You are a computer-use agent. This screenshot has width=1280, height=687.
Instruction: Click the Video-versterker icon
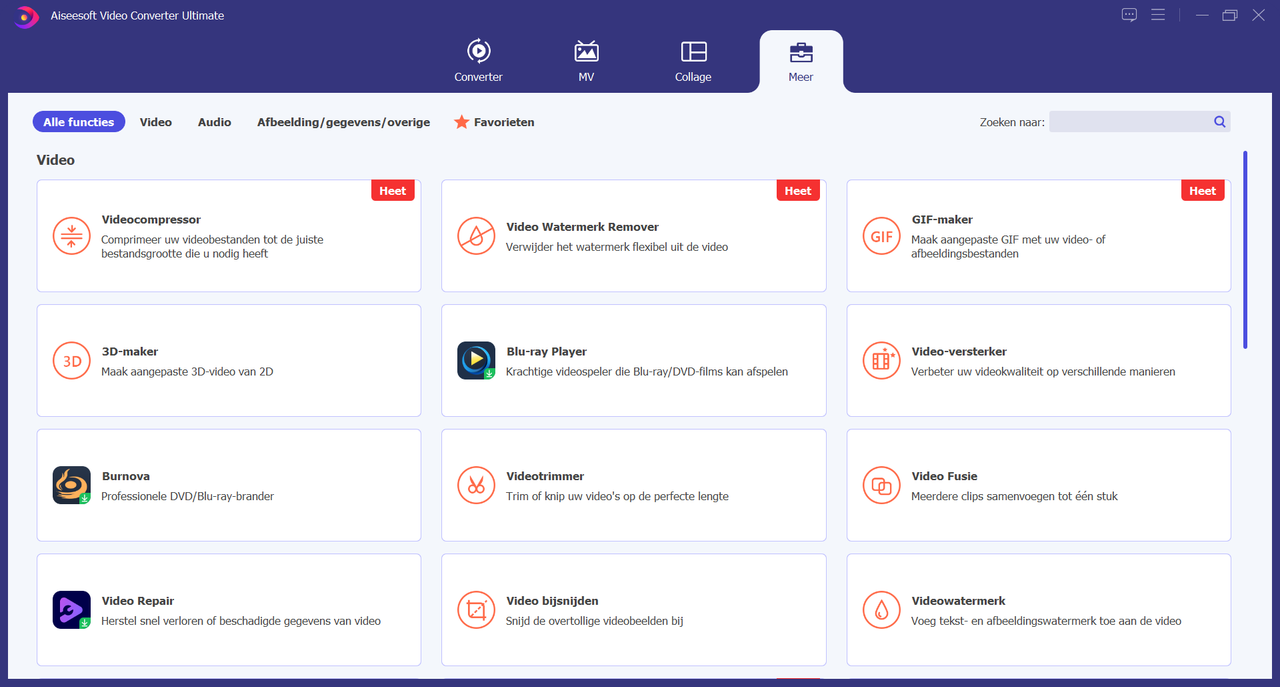tap(882, 361)
